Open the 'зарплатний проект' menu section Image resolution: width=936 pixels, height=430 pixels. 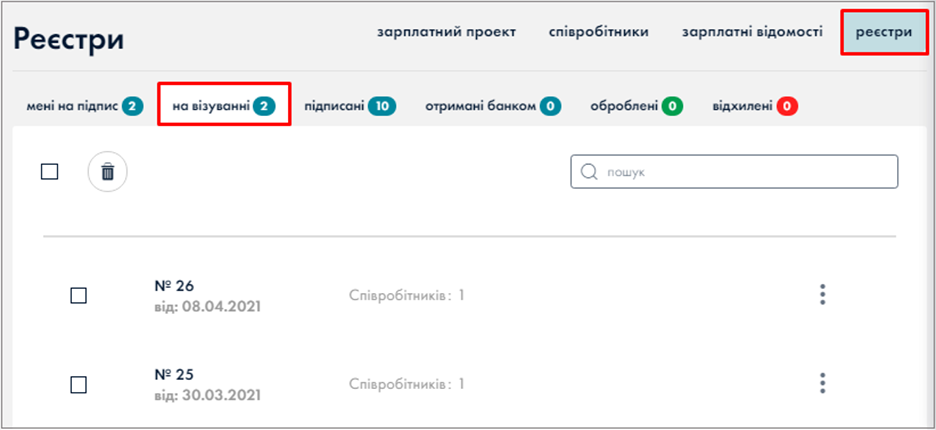pos(446,32)
